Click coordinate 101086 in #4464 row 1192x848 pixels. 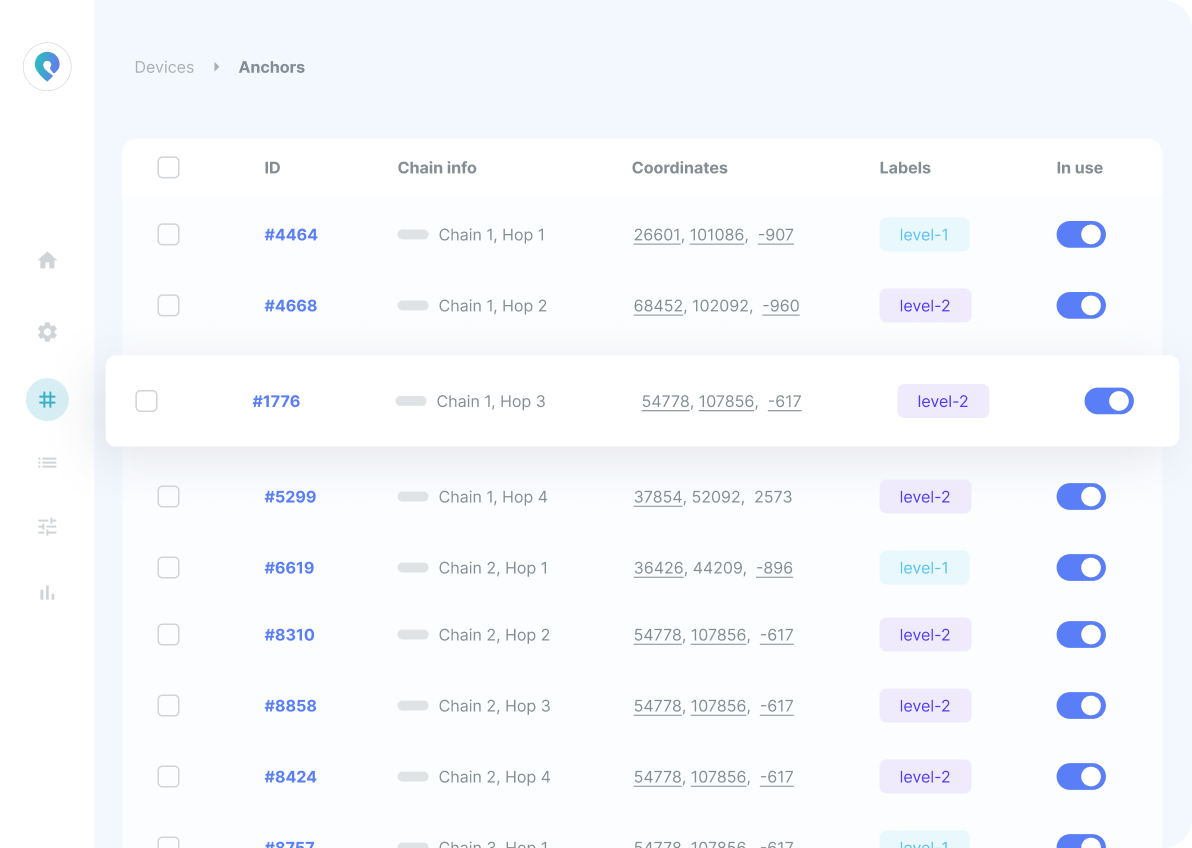[x=717, y=234]
